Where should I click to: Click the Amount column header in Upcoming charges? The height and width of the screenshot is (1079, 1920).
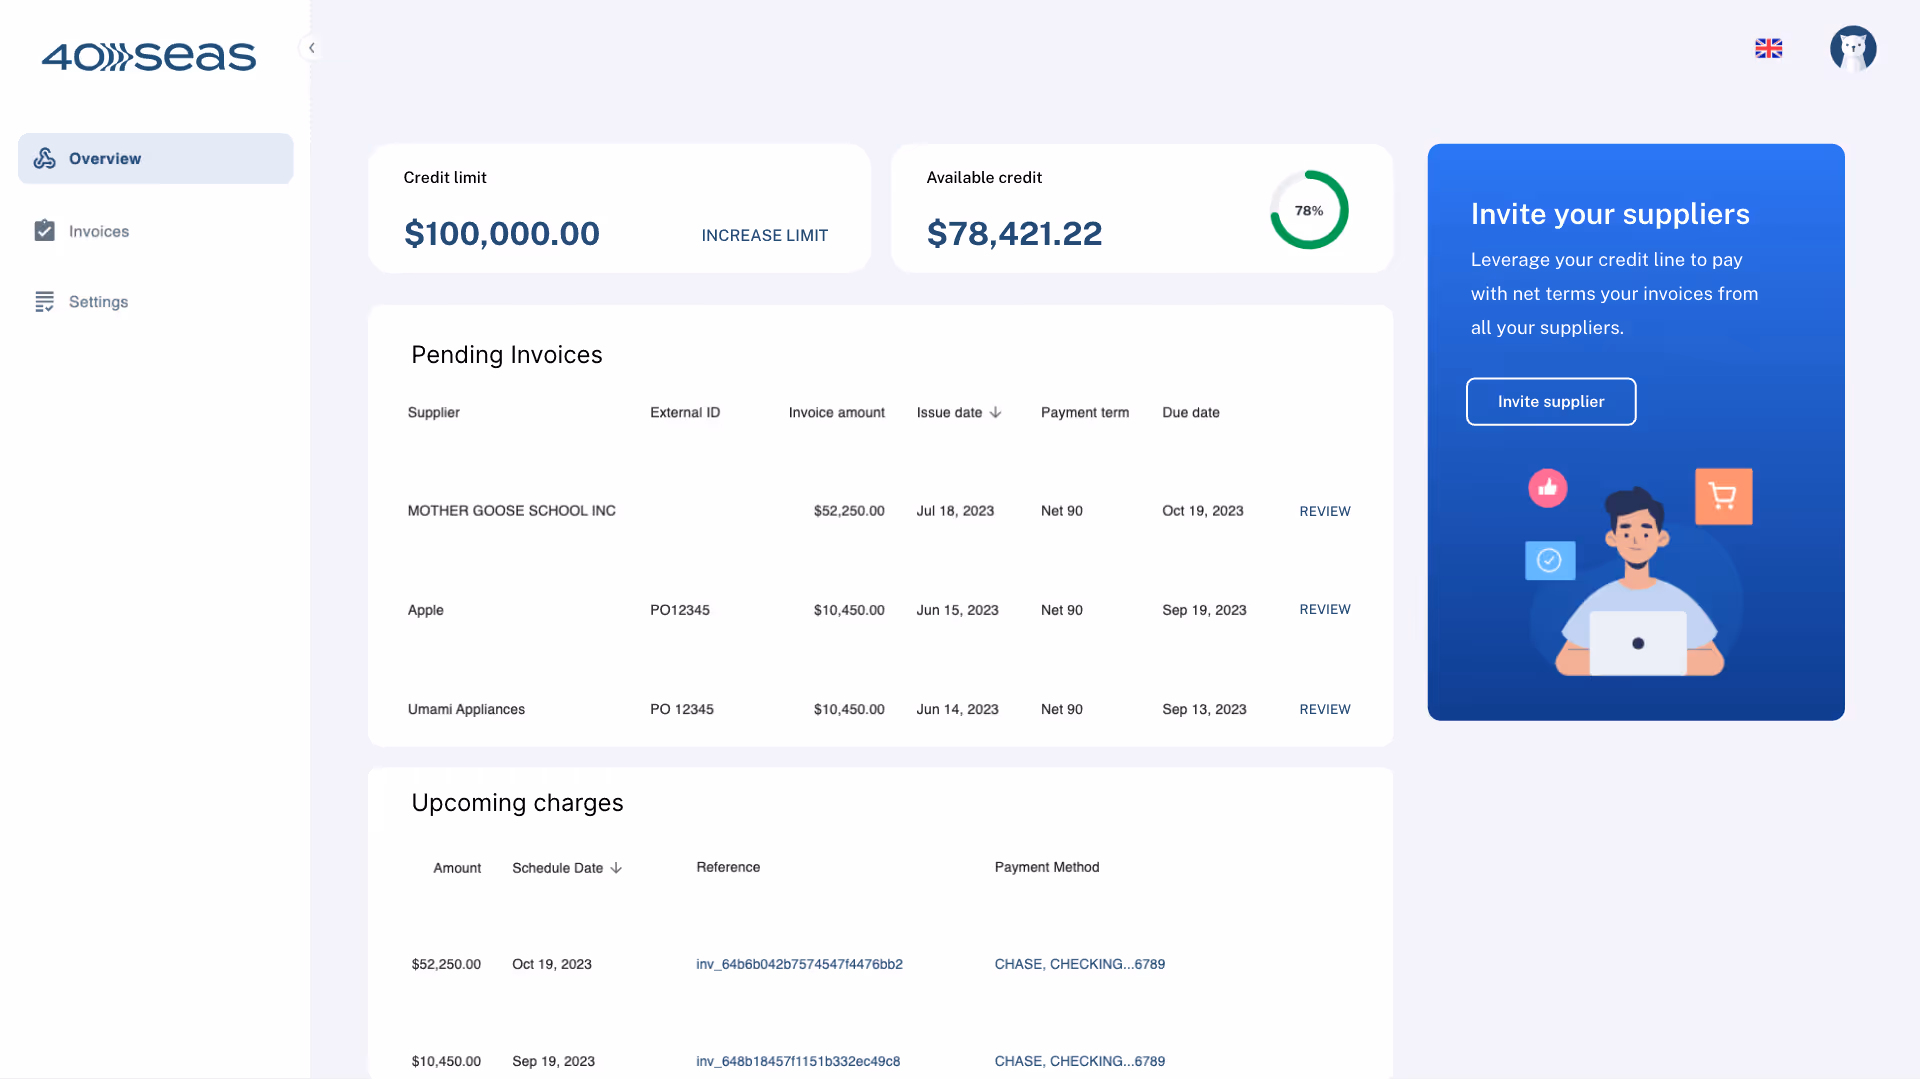(x=457, y=868)
